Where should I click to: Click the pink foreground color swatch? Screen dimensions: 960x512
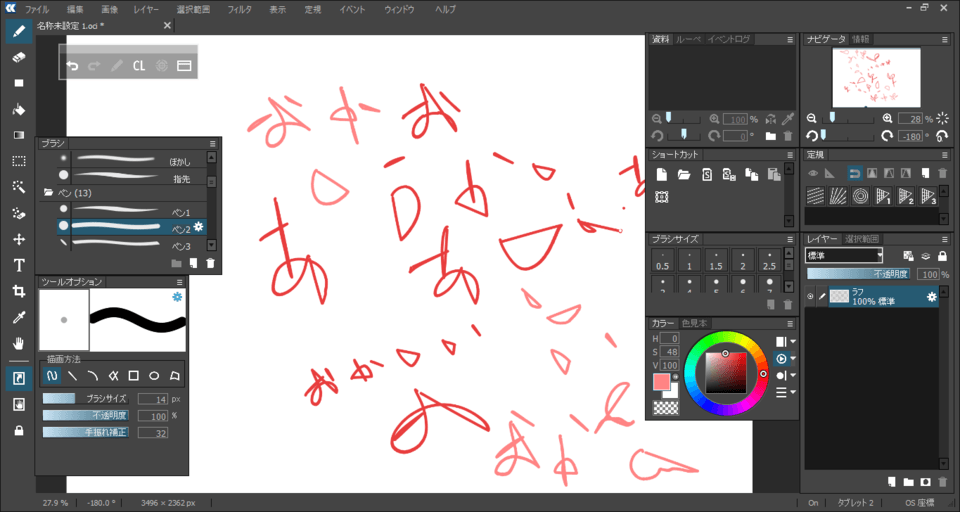coord(662,381)
